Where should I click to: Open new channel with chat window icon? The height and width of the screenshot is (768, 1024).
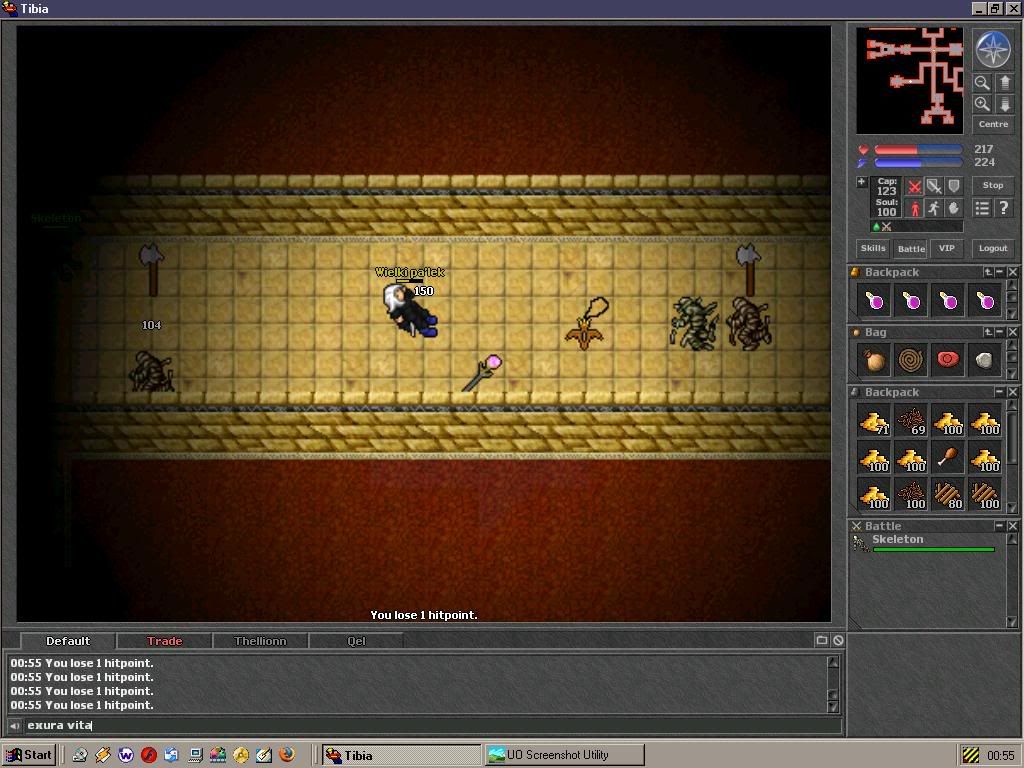822,641
